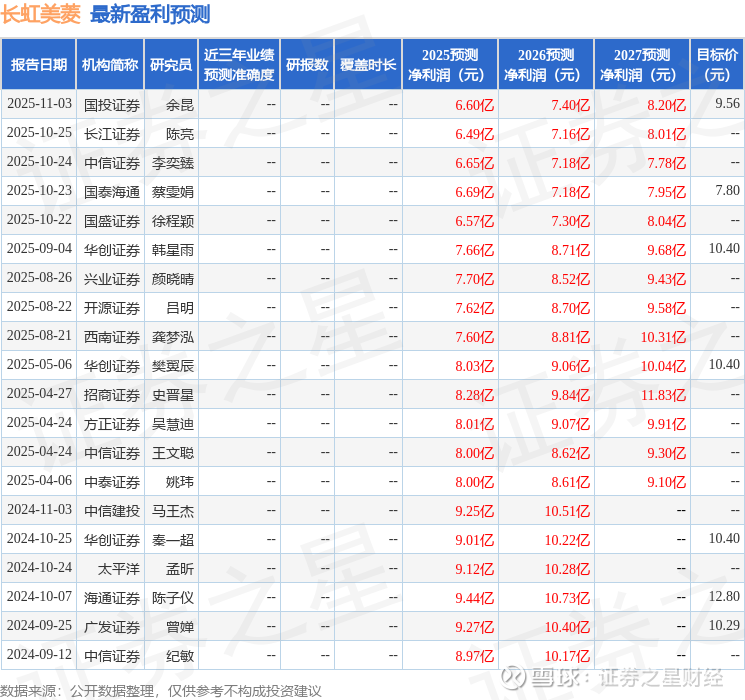The height and width of the screenshot is (700, 745).
Task: Select the 海通证券 institution cell
Action: click(x=112, y=598)
